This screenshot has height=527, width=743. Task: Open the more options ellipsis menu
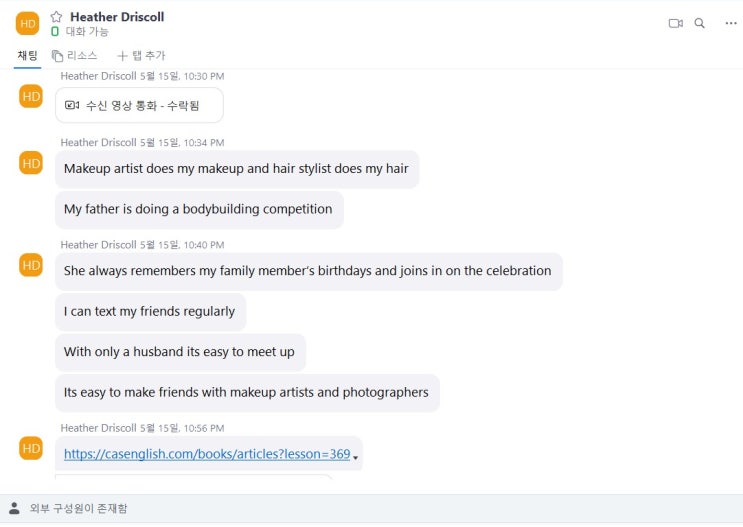731,23
